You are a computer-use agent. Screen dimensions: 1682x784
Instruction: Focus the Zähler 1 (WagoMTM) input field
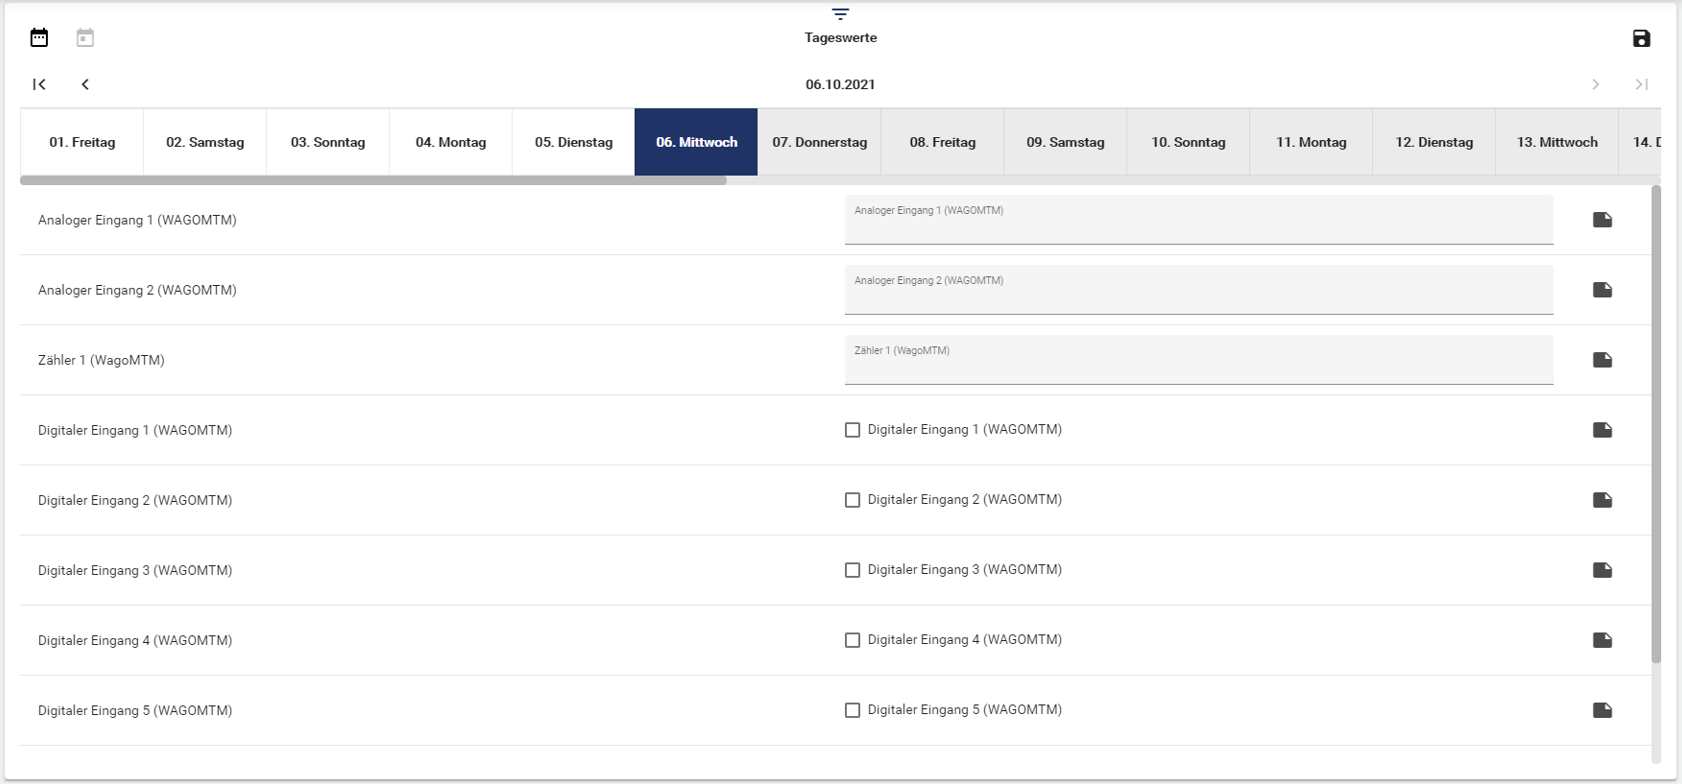tap(1198, 364)
